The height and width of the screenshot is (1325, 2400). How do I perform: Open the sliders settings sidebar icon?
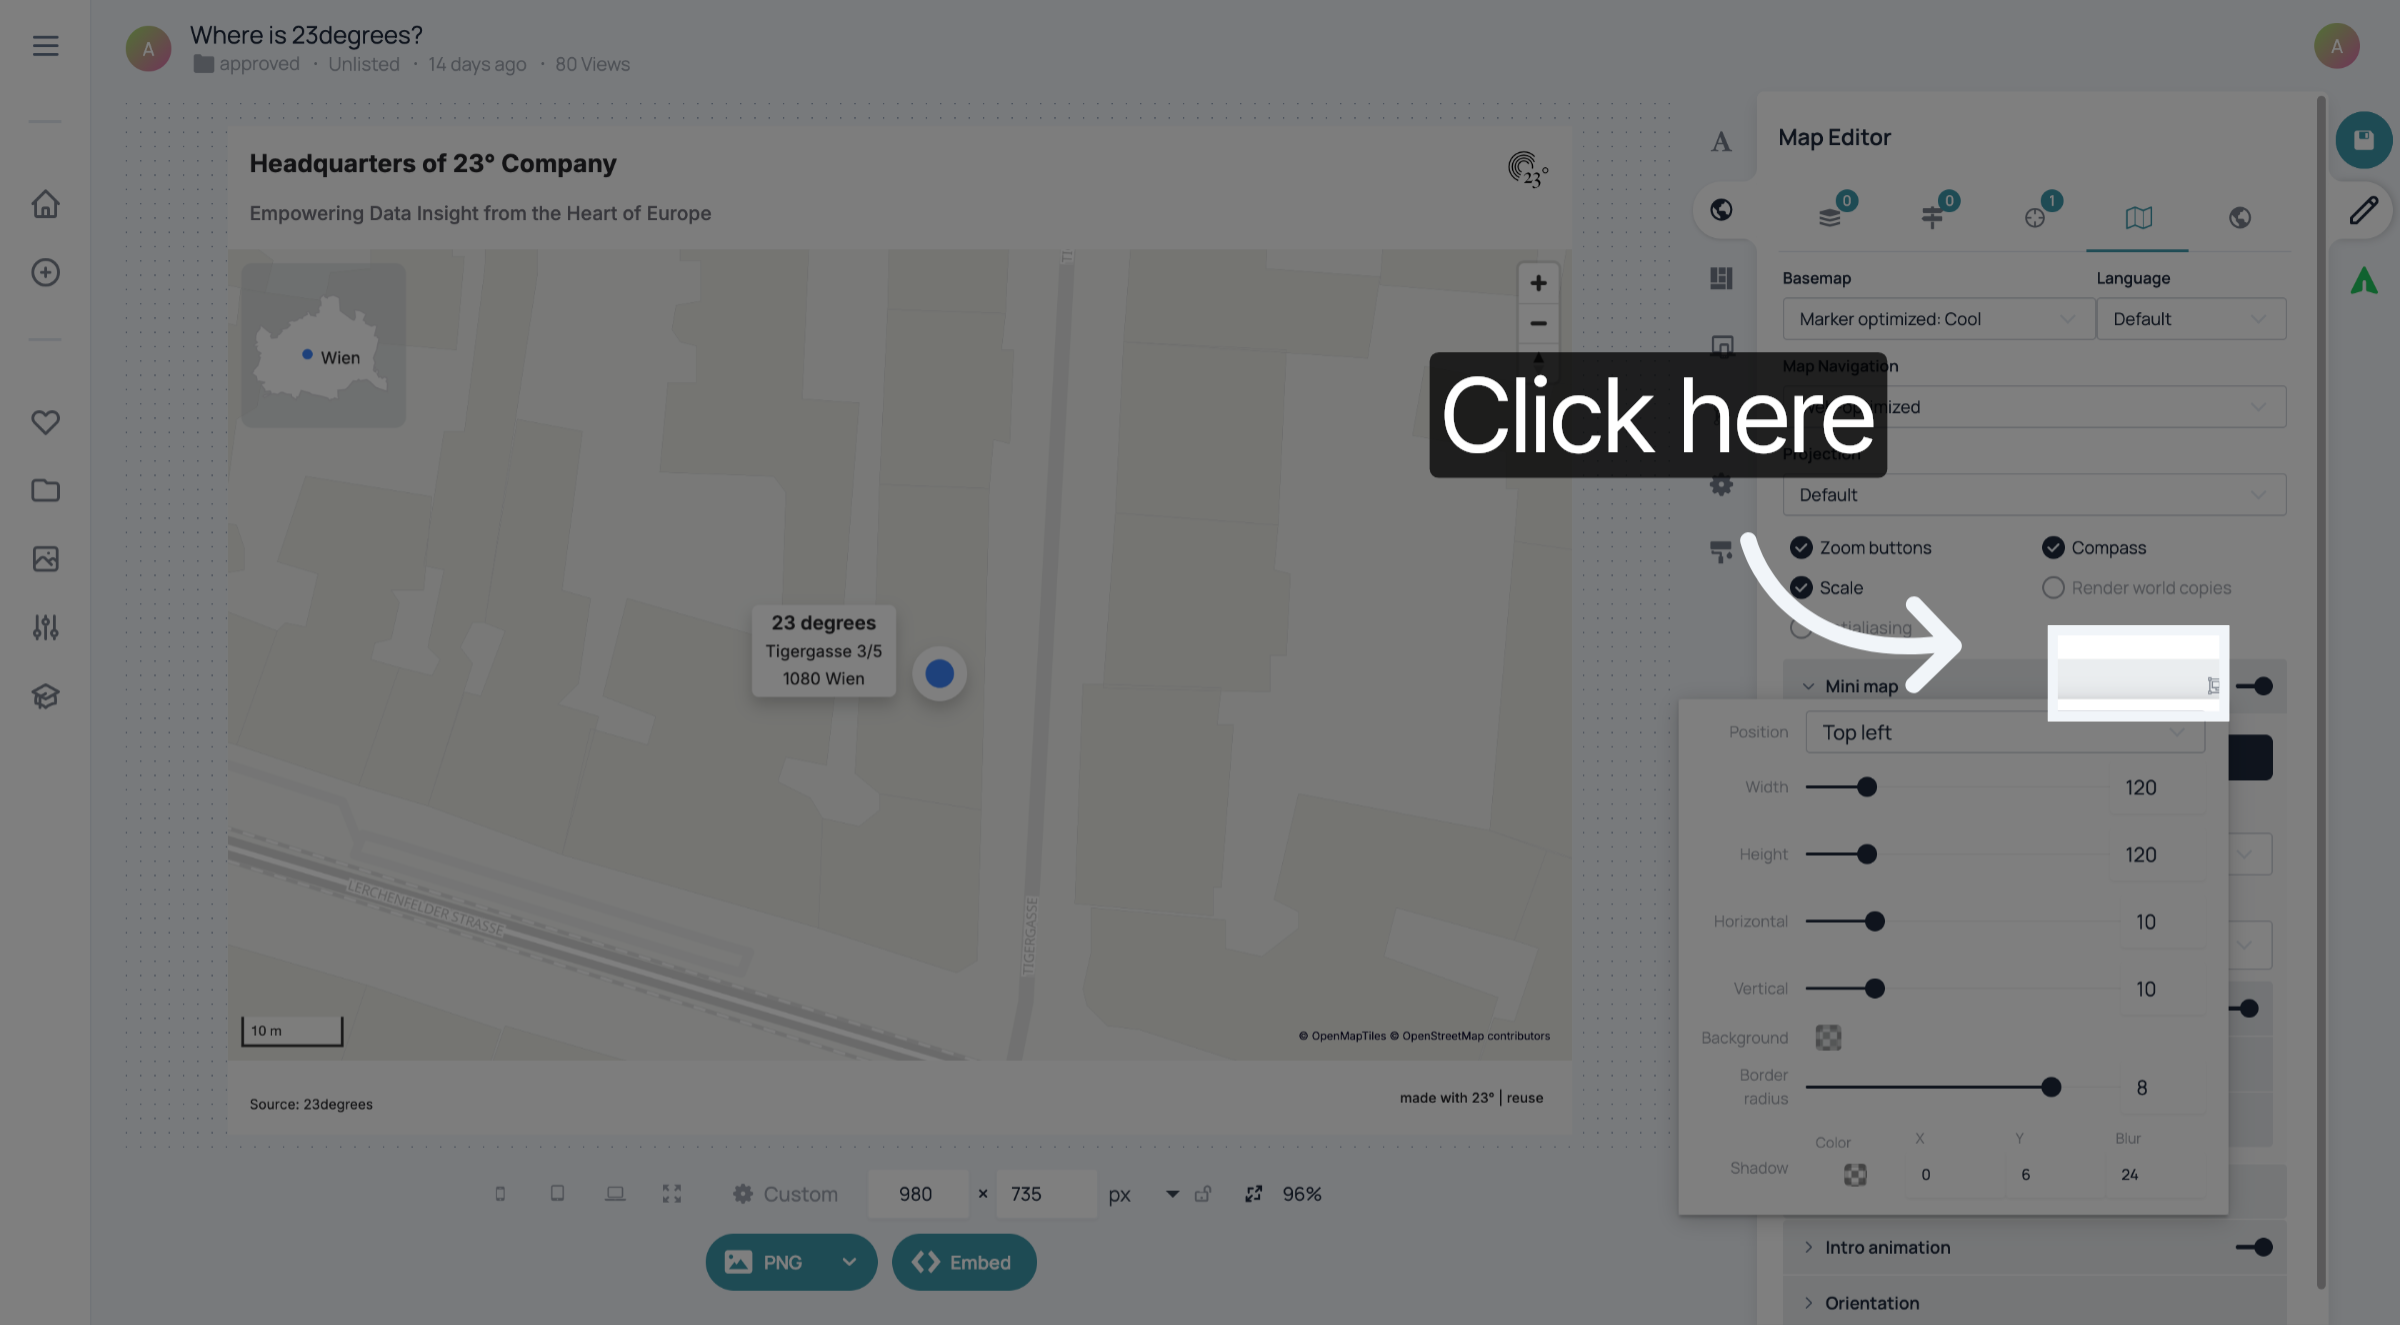[45, 627]
